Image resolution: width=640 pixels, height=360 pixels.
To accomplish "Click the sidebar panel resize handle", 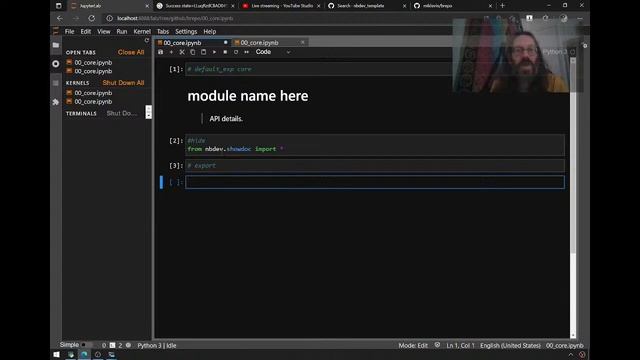I will (149, 112).
